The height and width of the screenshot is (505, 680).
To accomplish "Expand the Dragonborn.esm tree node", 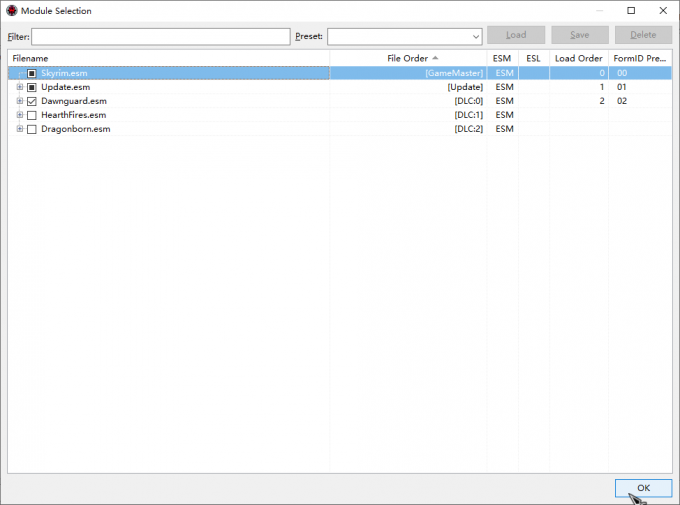I will tap(20, 128).
